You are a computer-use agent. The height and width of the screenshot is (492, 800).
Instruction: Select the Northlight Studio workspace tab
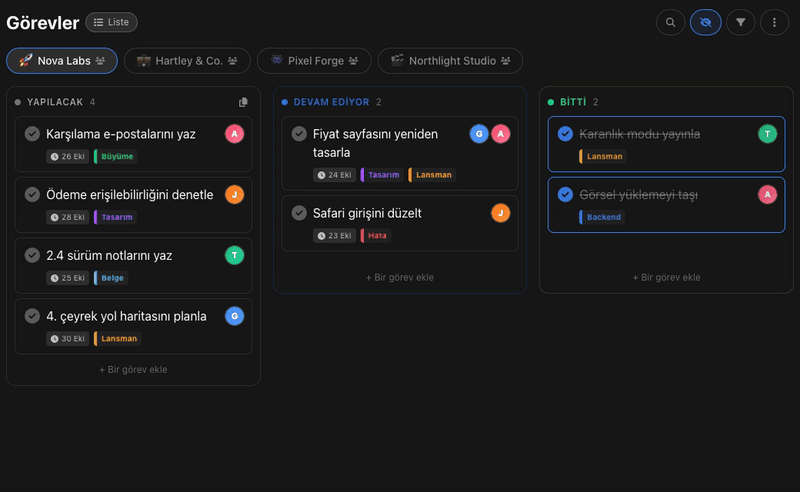pyautogui.click(x=451, y=61)
